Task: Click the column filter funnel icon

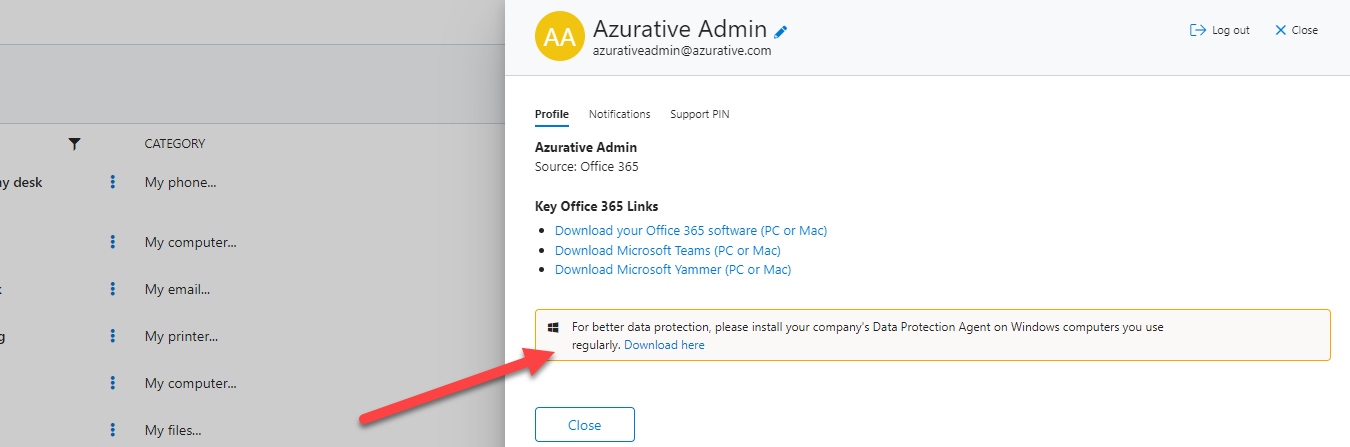Action: pos(74,144)
